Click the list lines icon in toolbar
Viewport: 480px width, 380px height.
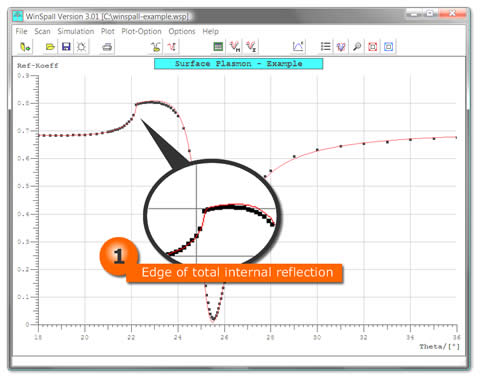tap(326, 47)
